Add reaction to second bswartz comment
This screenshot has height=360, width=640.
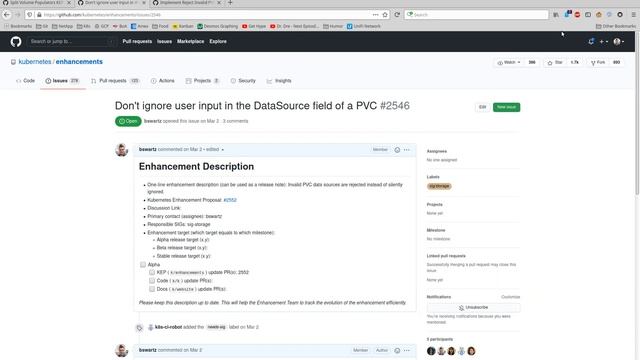click(x=397, y=350)
